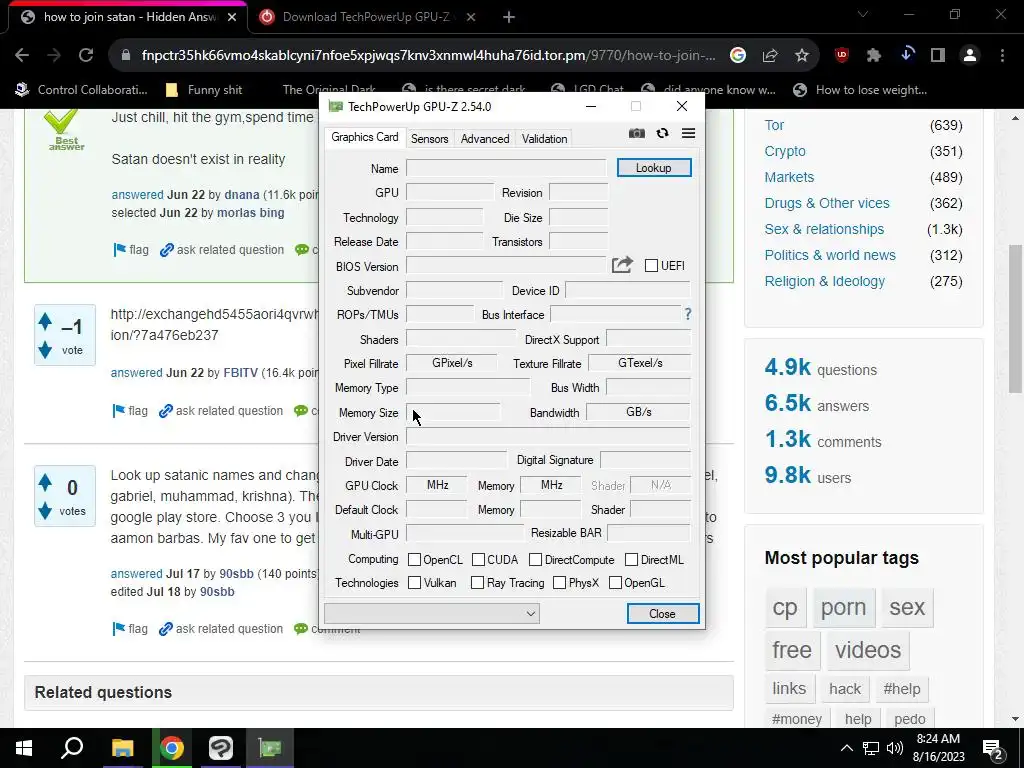Open the notification center icon

pos(993,748)
